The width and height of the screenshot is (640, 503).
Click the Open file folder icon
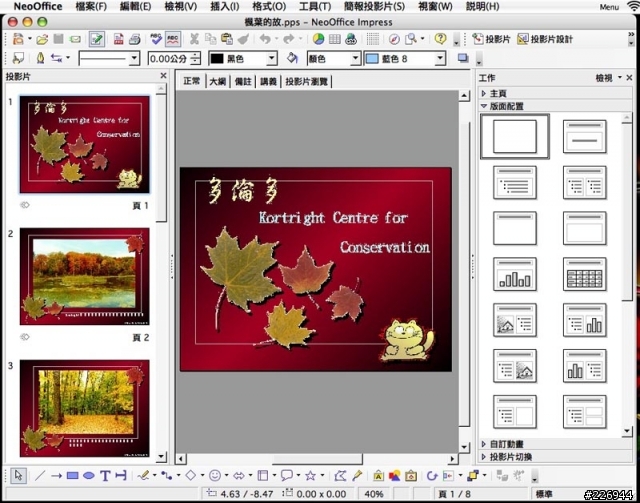pyautogui.click(x=42, y=39)
